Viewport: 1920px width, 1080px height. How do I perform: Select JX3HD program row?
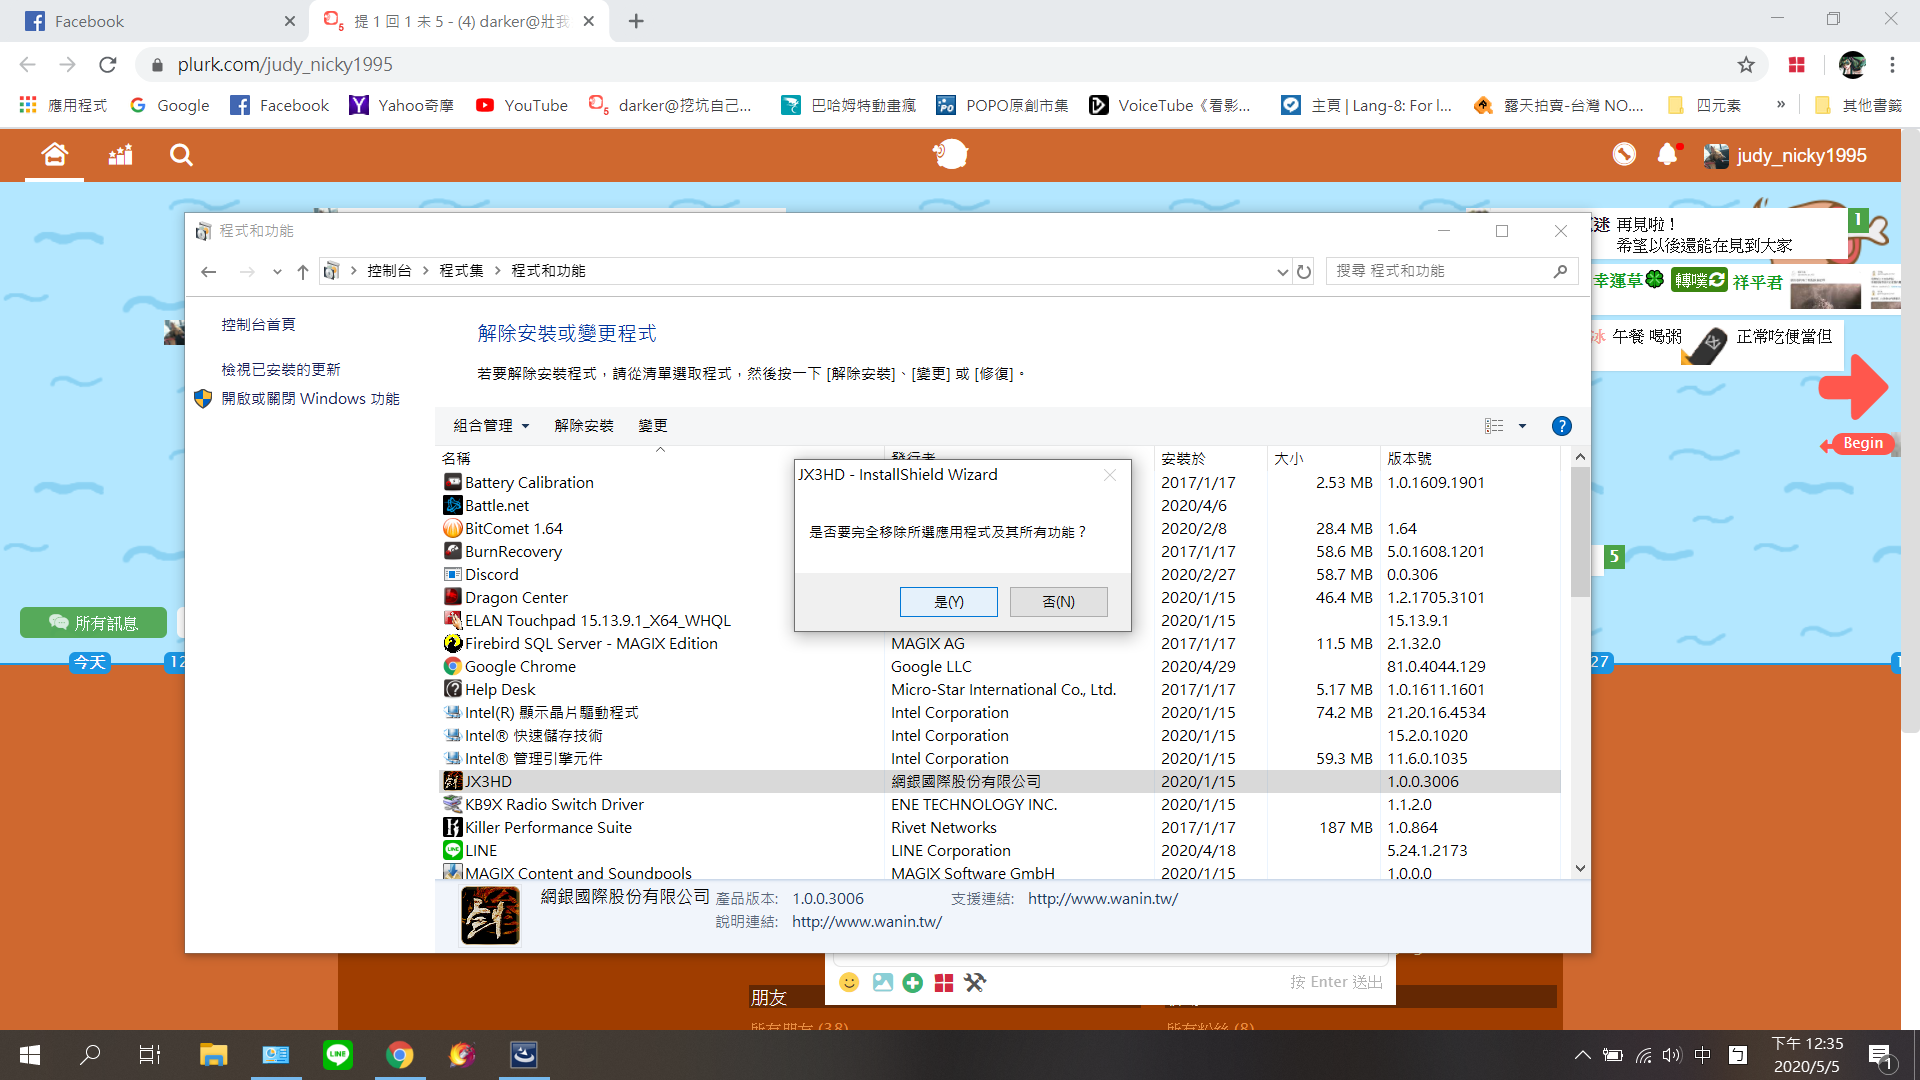(x=998, y=781)
